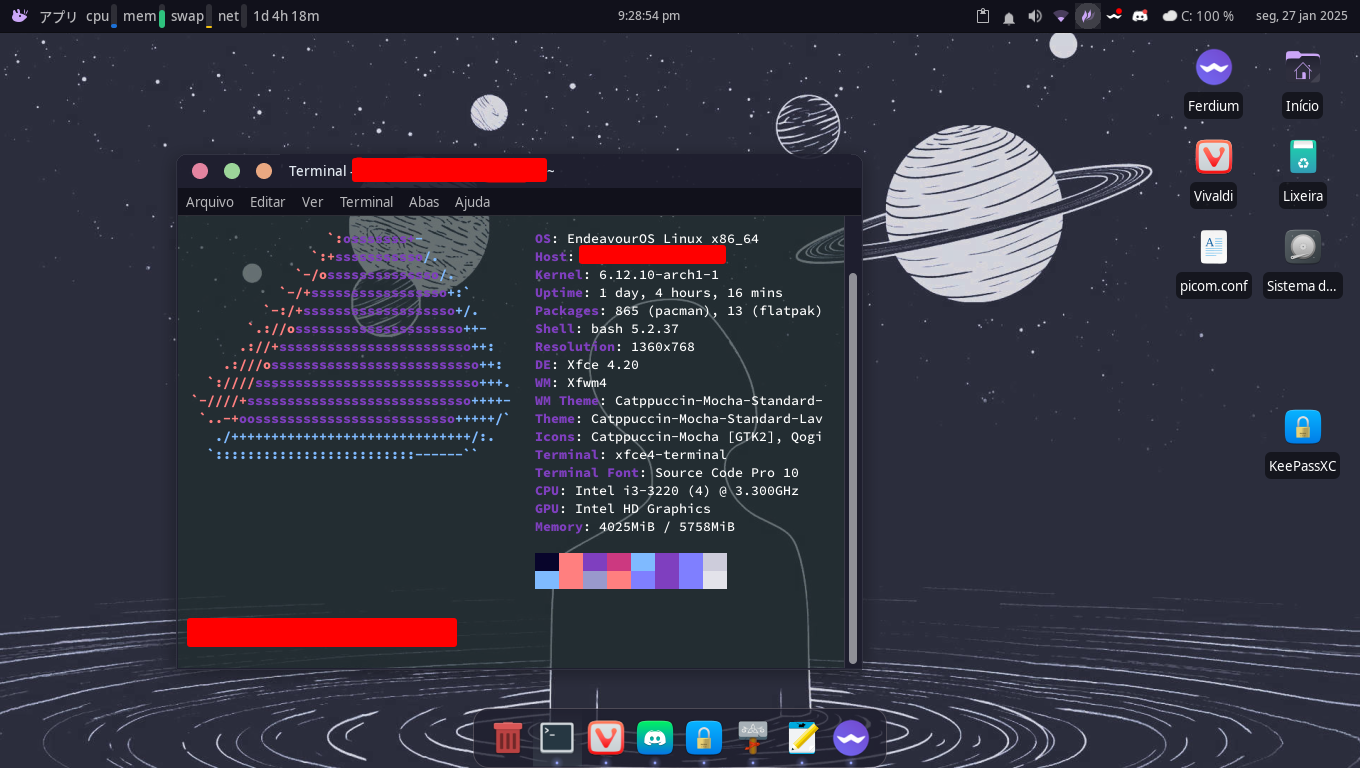Click the cpu monitor in top panel
Viewport: 1360px width, 768px height.
pos(101,16)
